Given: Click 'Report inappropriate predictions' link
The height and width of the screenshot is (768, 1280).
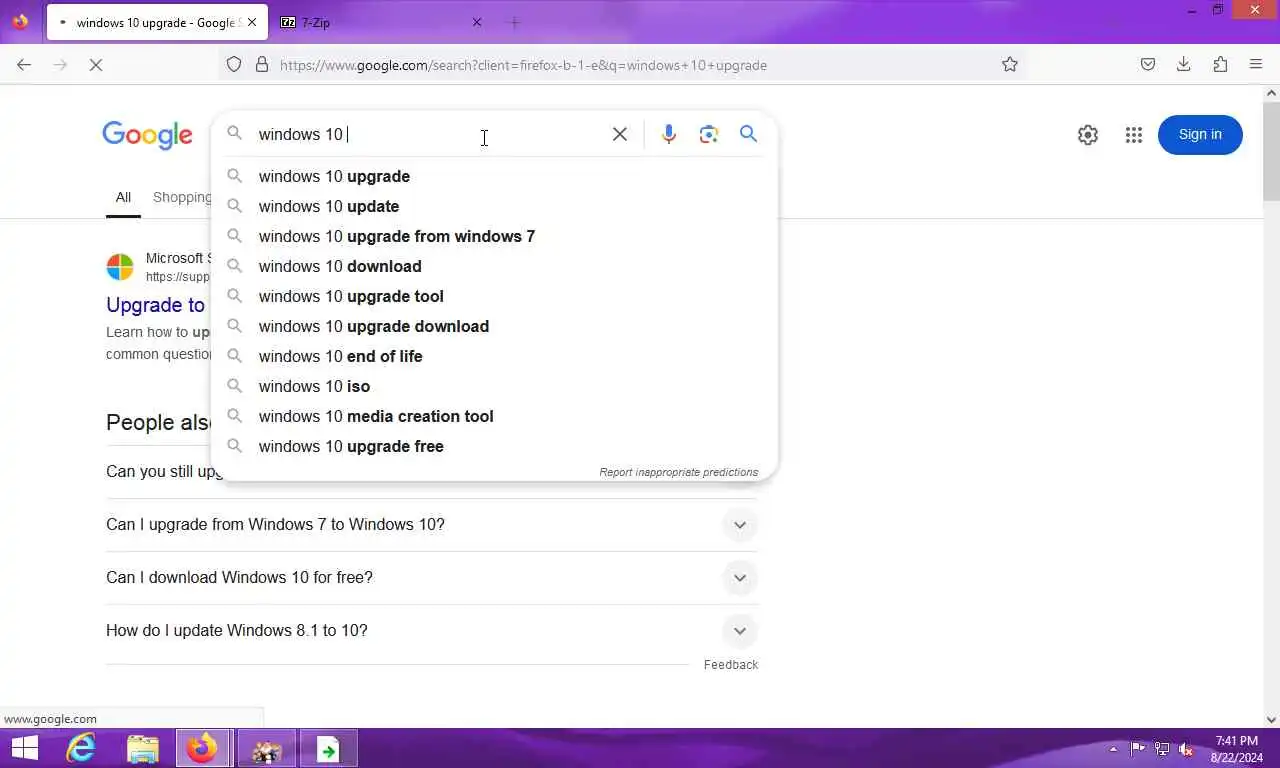Looking at the screenshot, I should click(x=679, y=472).
